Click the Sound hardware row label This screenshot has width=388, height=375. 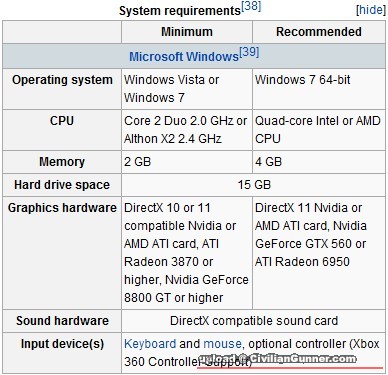pyautogui.click(x=62, y=321)
